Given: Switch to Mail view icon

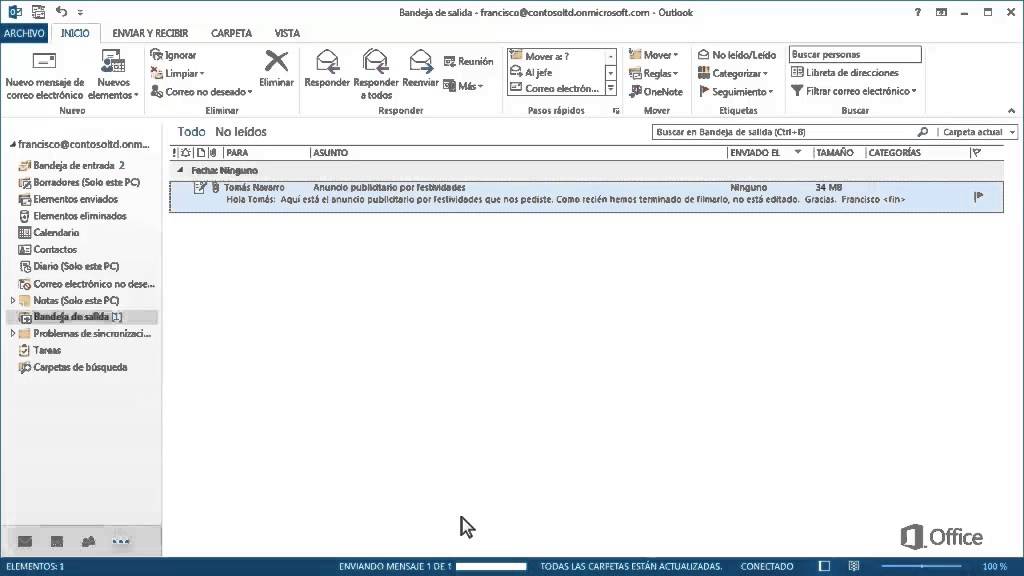Looking at the screenshot, I should (x=25, y=541).
